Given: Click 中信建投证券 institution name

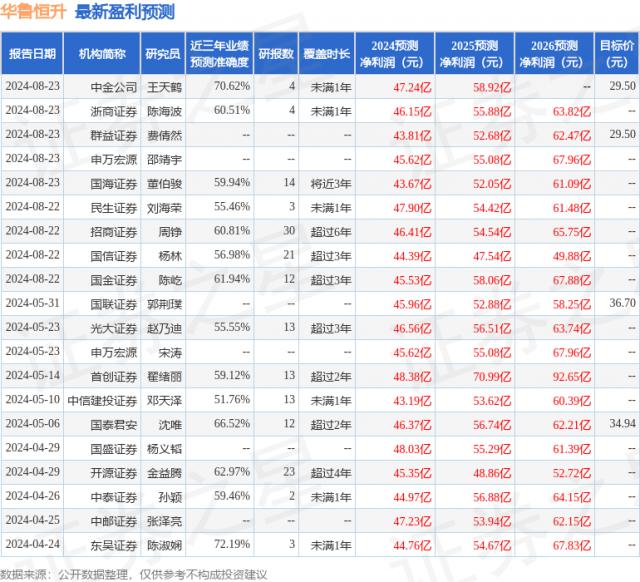Looking at the screenshot, I should [102, 400].
